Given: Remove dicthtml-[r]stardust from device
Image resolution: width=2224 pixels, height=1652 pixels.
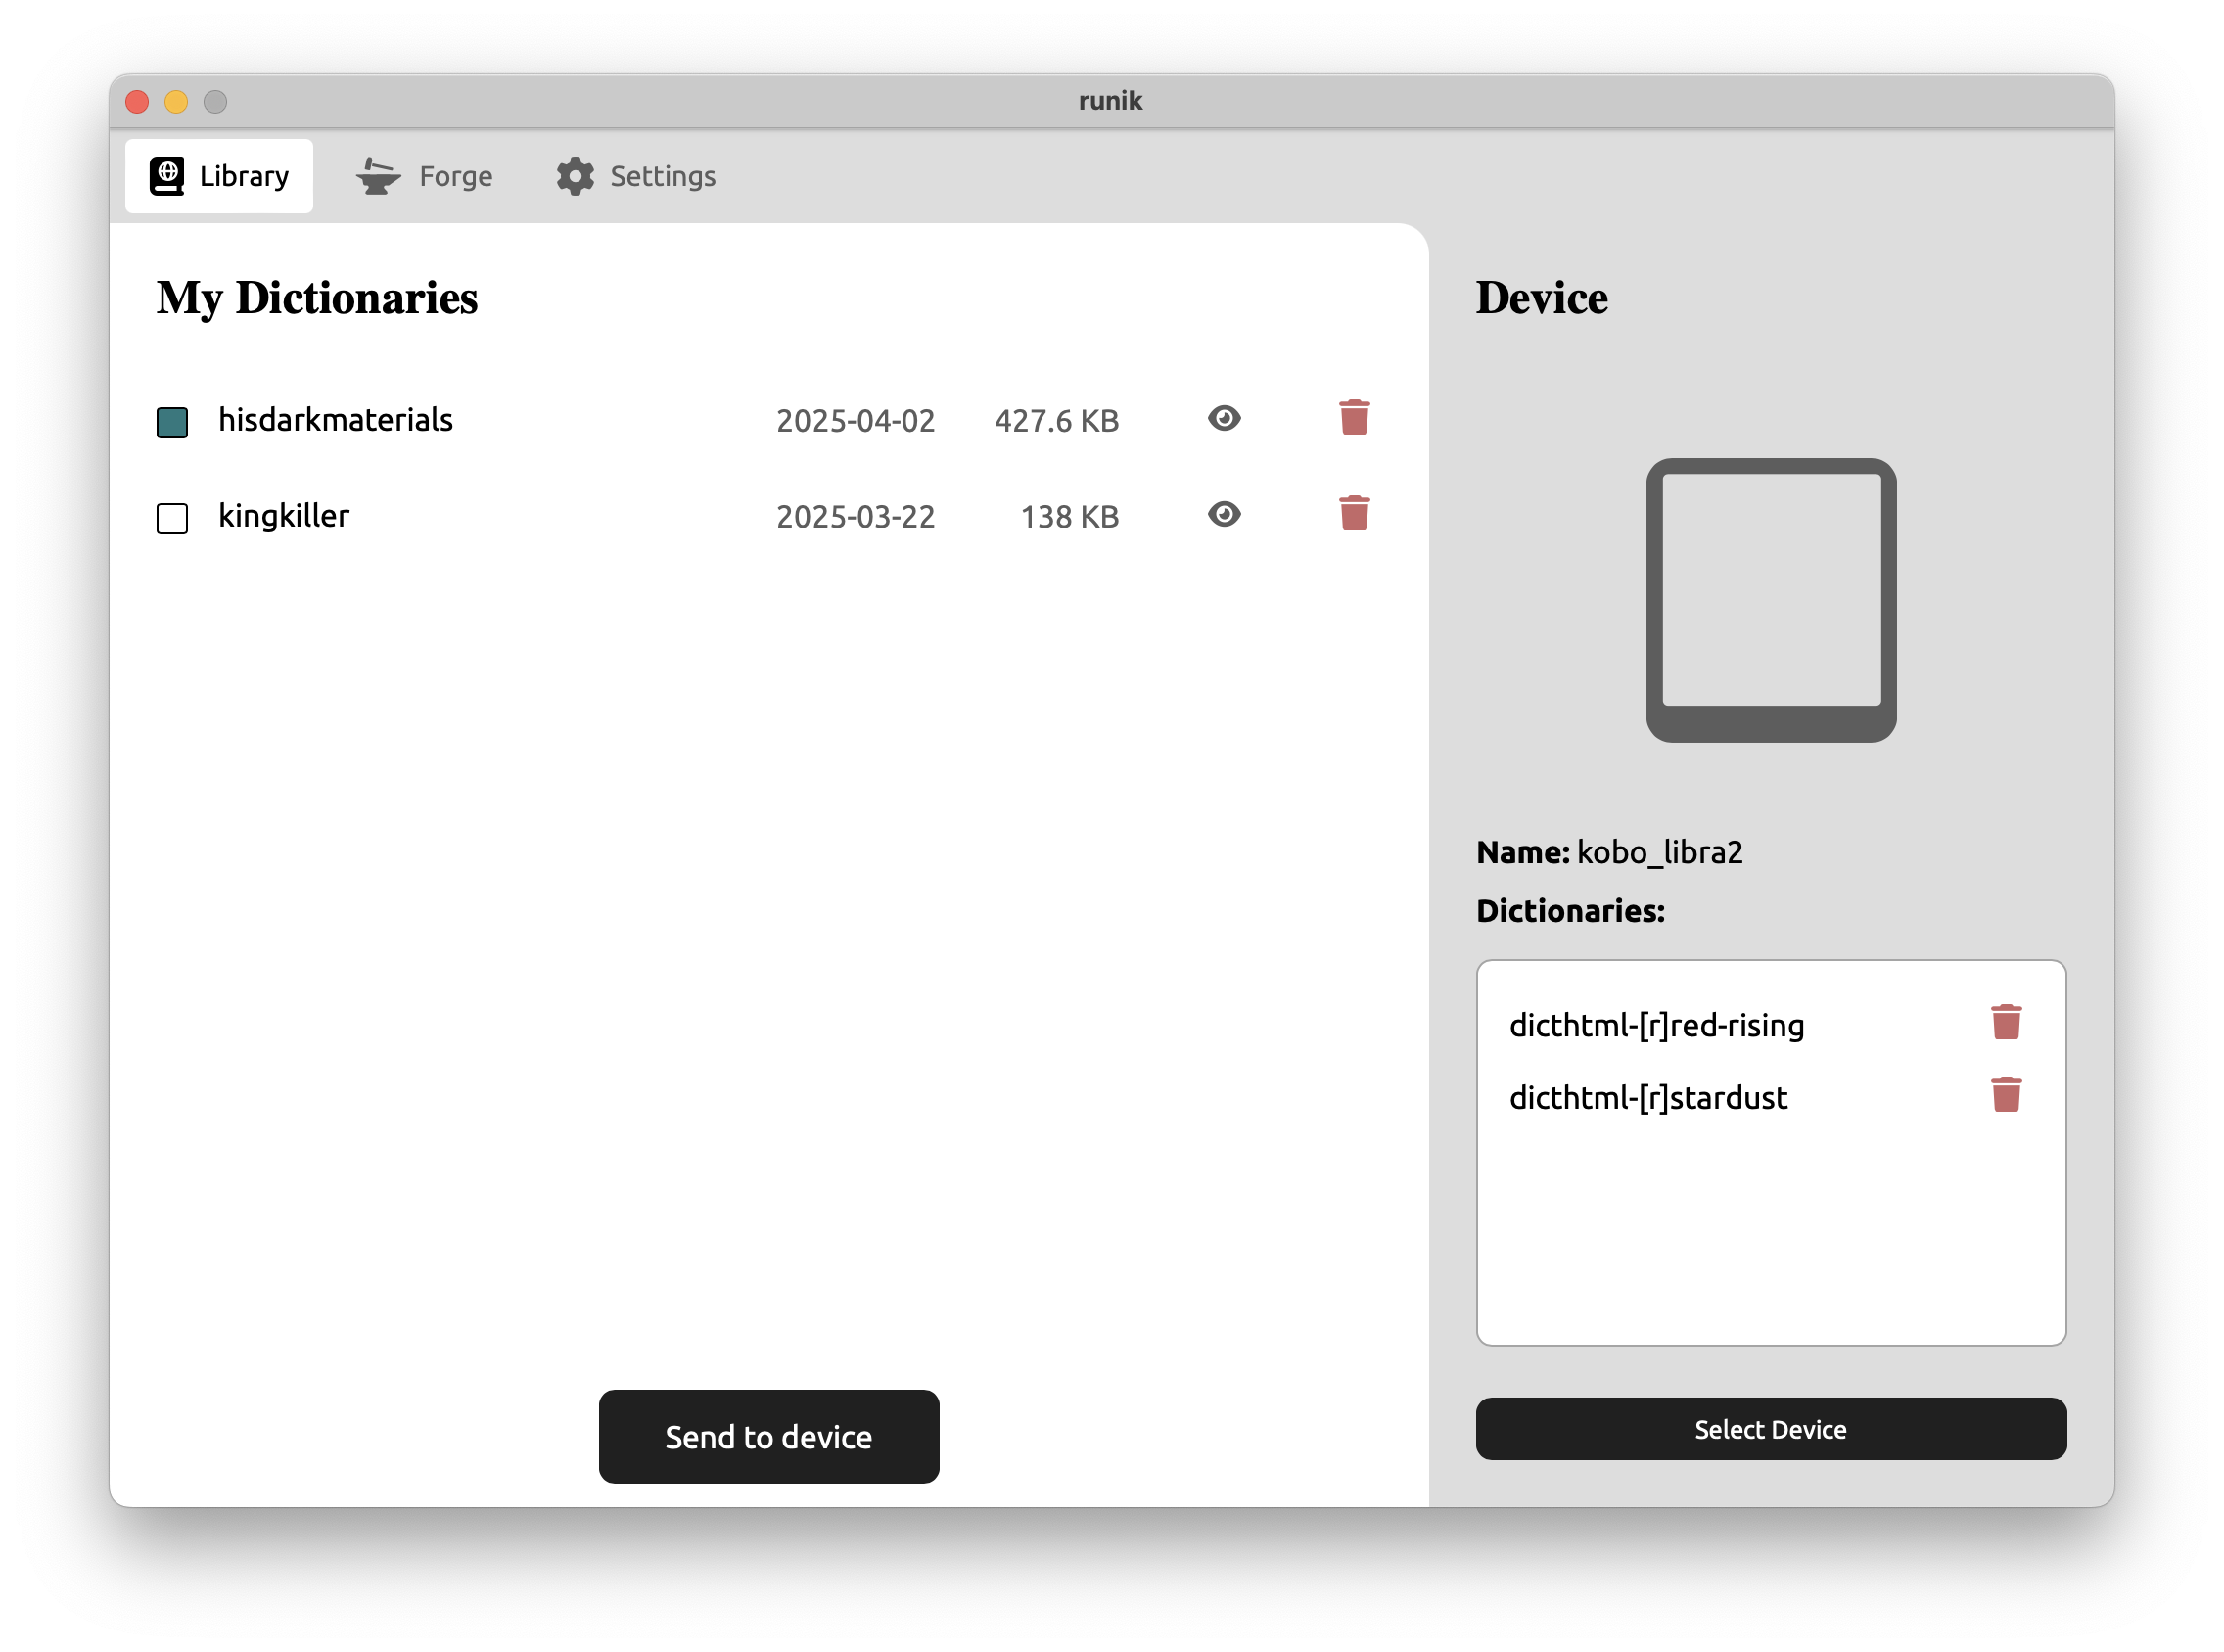Looking at the screenshot, I should (2005, 1095).
